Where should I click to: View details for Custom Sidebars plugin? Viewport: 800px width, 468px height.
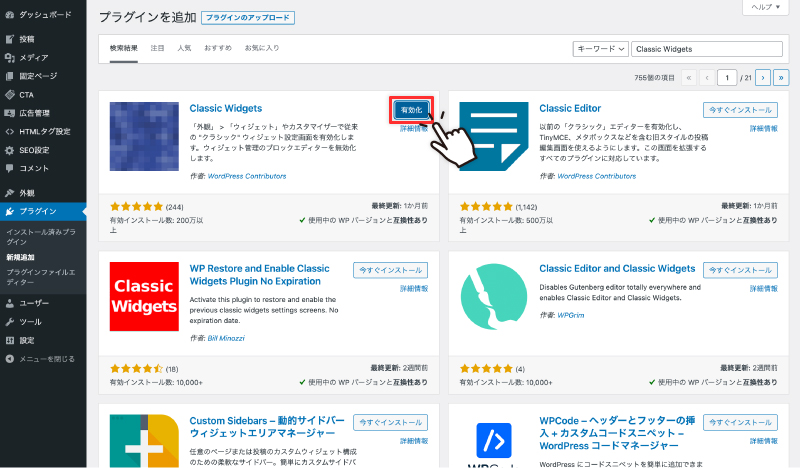pos(414,441)
